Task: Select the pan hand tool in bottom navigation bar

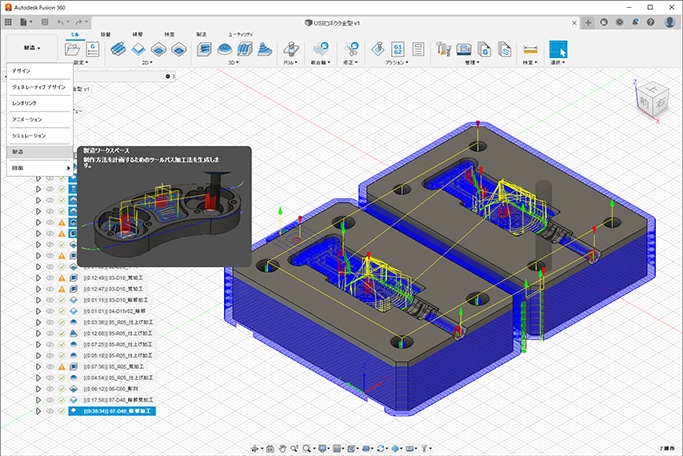Action: coord(283,447)
